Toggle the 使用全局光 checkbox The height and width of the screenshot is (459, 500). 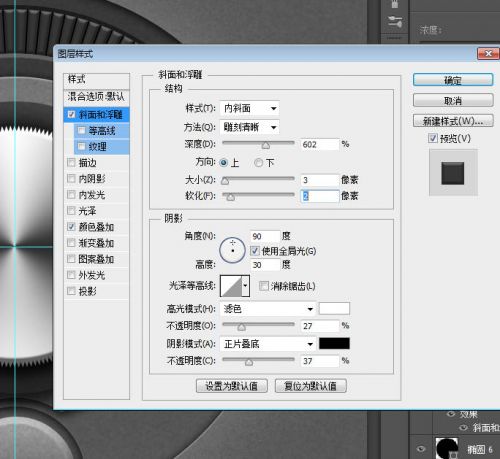pyautogui.click(x=255, y=251)
